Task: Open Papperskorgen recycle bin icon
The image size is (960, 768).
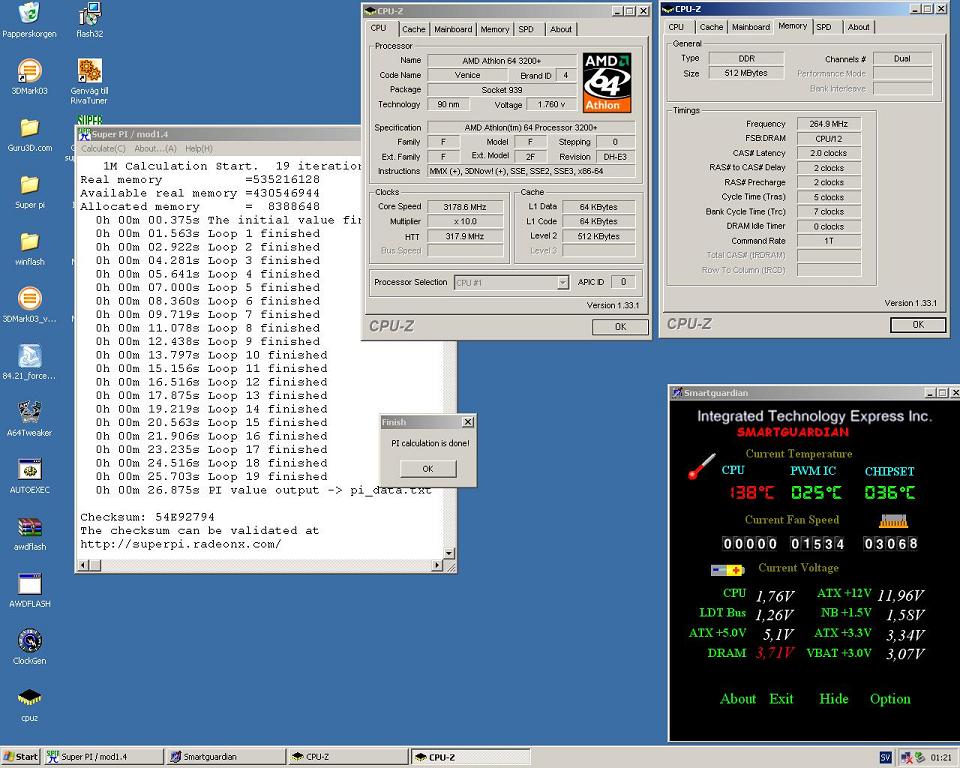Action: coord(29,13)
